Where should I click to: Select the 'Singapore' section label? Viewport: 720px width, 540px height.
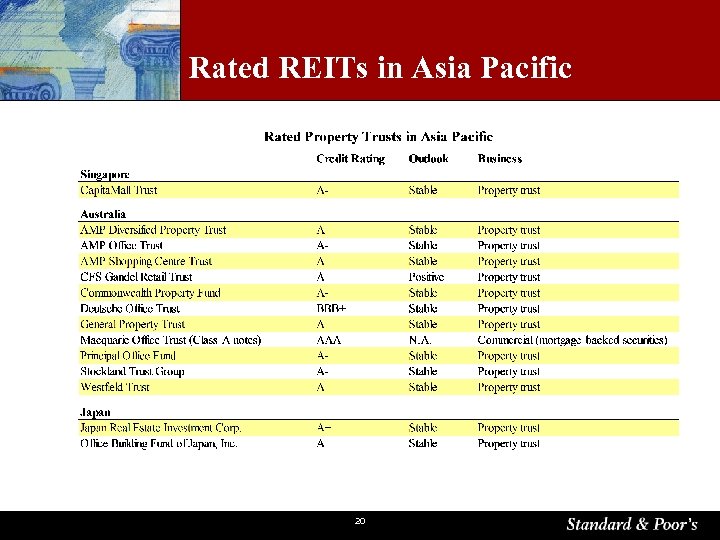(105, 174)
